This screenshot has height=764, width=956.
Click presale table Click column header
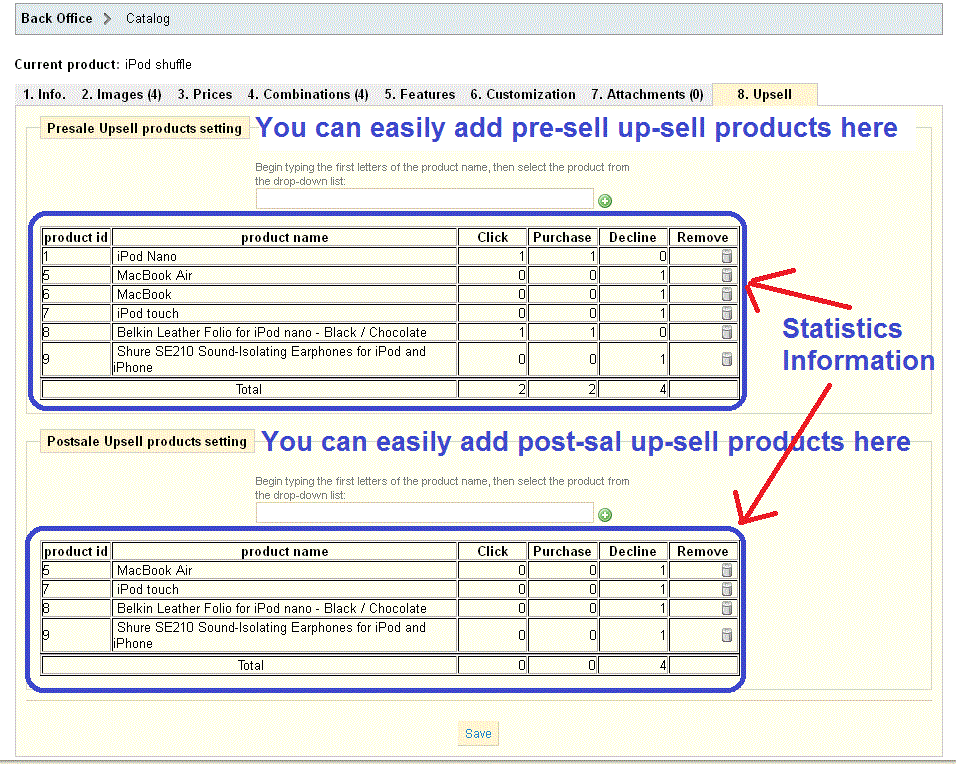click(x=493, y=237)
